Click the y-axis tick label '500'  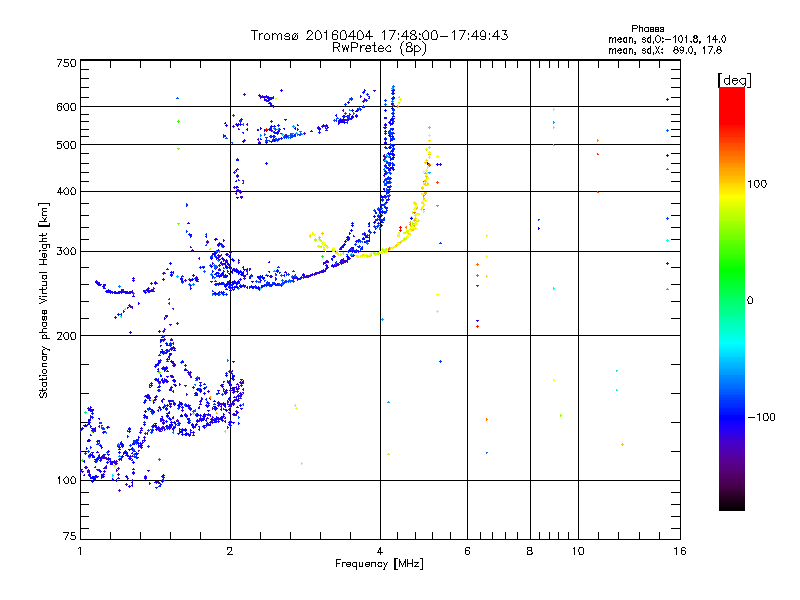point(66,145)
